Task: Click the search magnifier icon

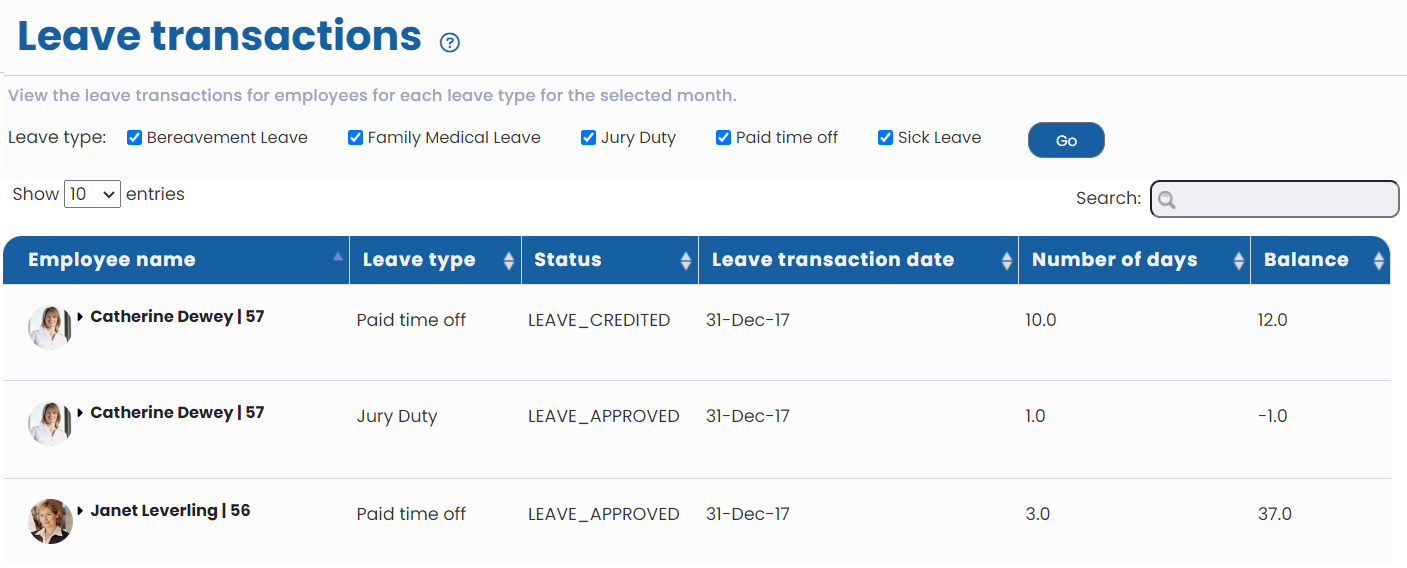Action: [x=1166, y=200]
